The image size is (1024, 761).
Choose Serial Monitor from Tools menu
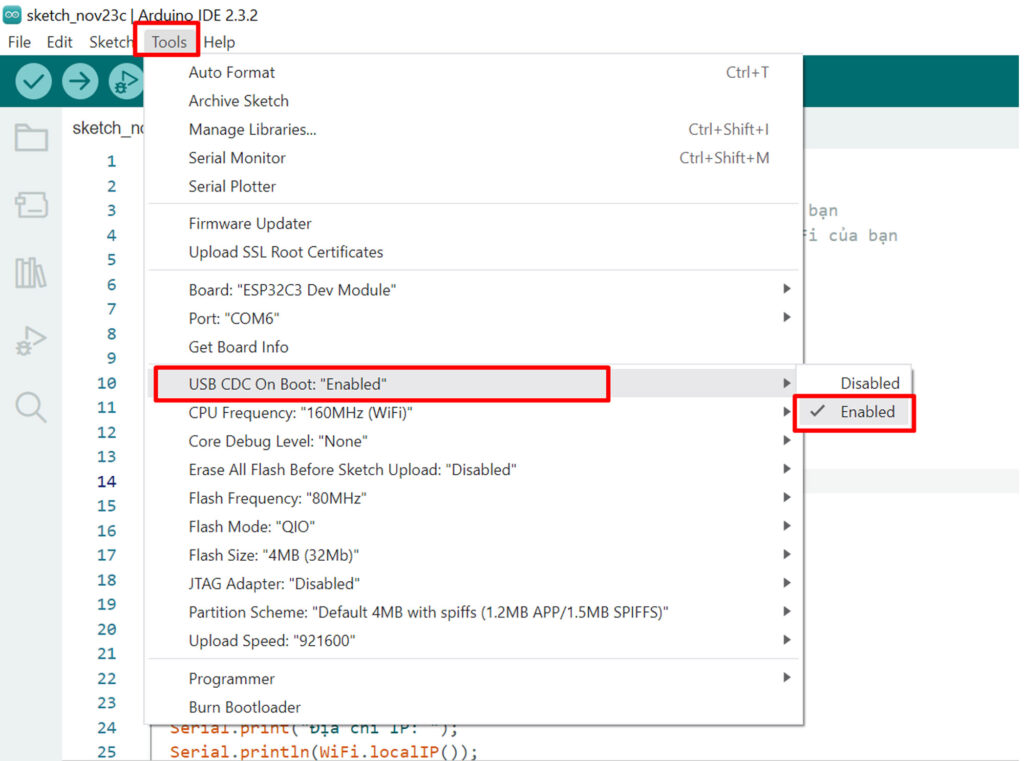[x=237, y=158]
